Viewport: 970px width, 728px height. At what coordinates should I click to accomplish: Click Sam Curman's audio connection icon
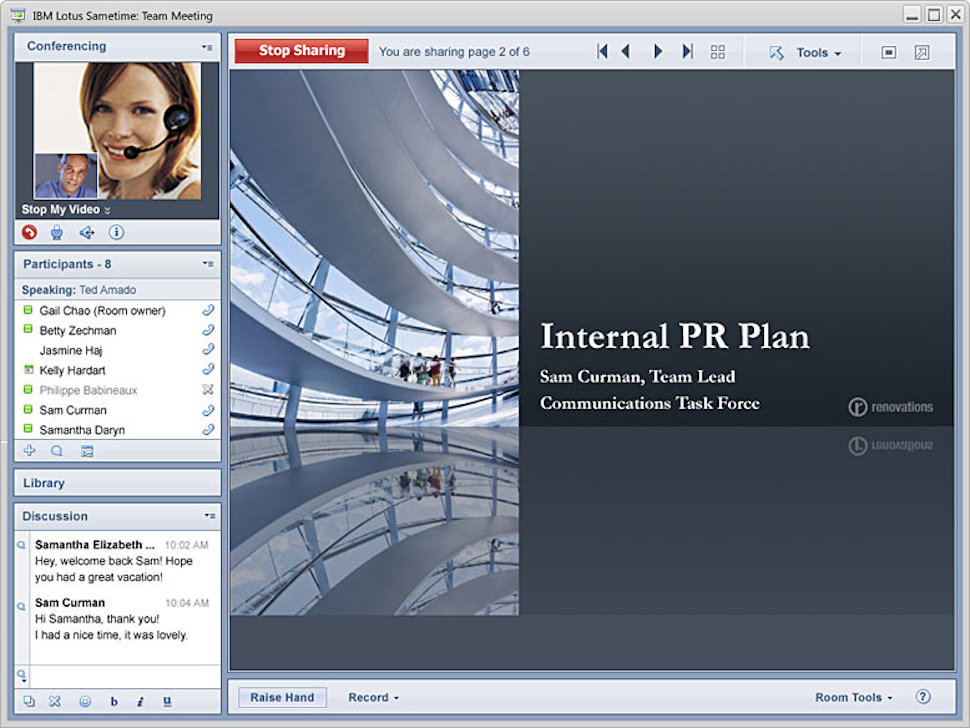(x=208, y=409)
